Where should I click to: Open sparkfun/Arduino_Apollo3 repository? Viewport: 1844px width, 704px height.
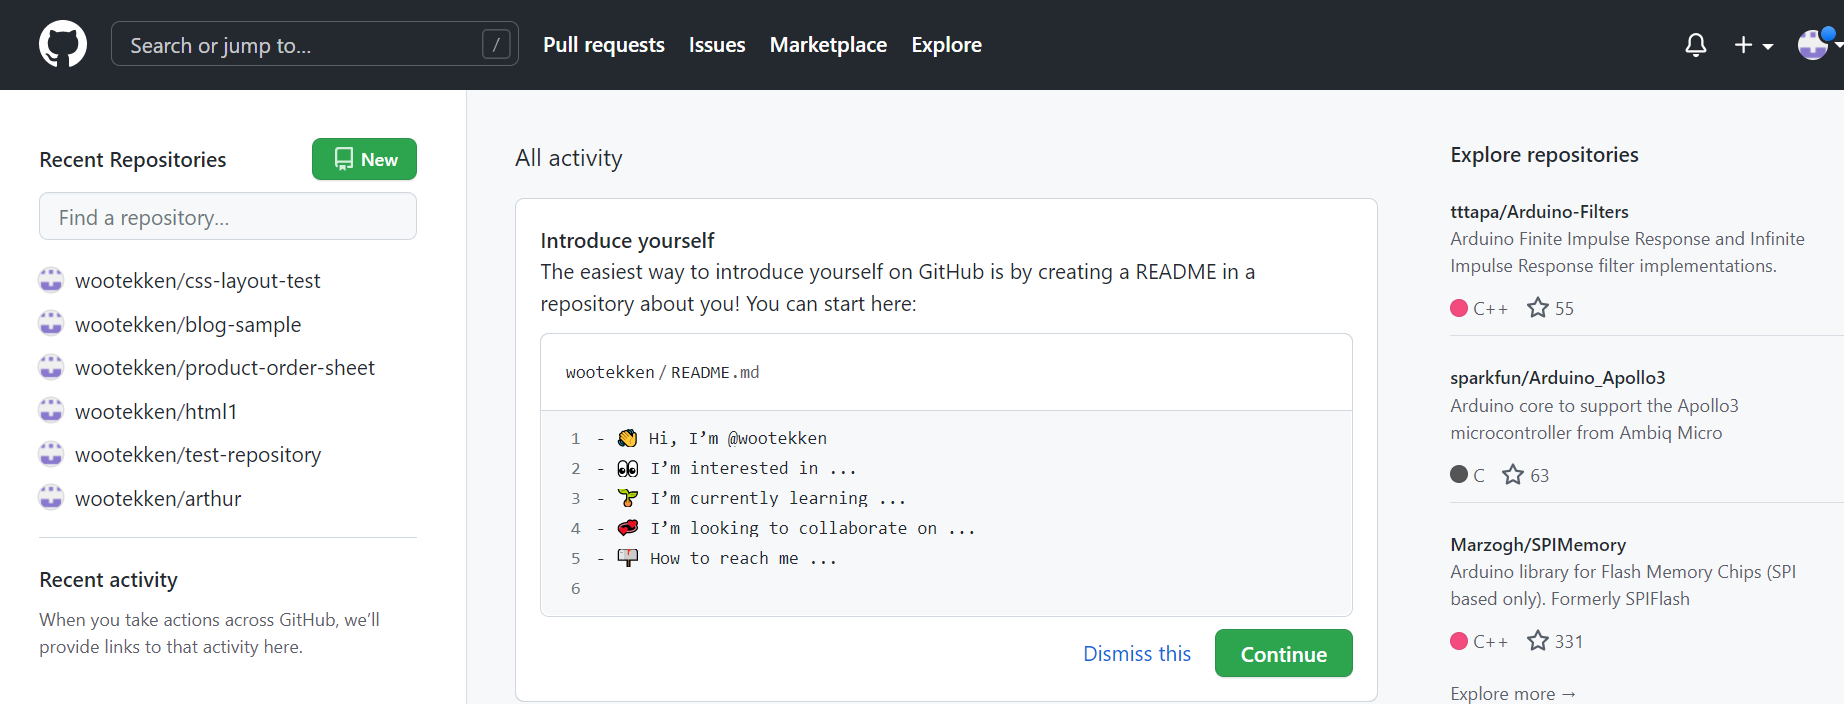(x=1557, y=378)
